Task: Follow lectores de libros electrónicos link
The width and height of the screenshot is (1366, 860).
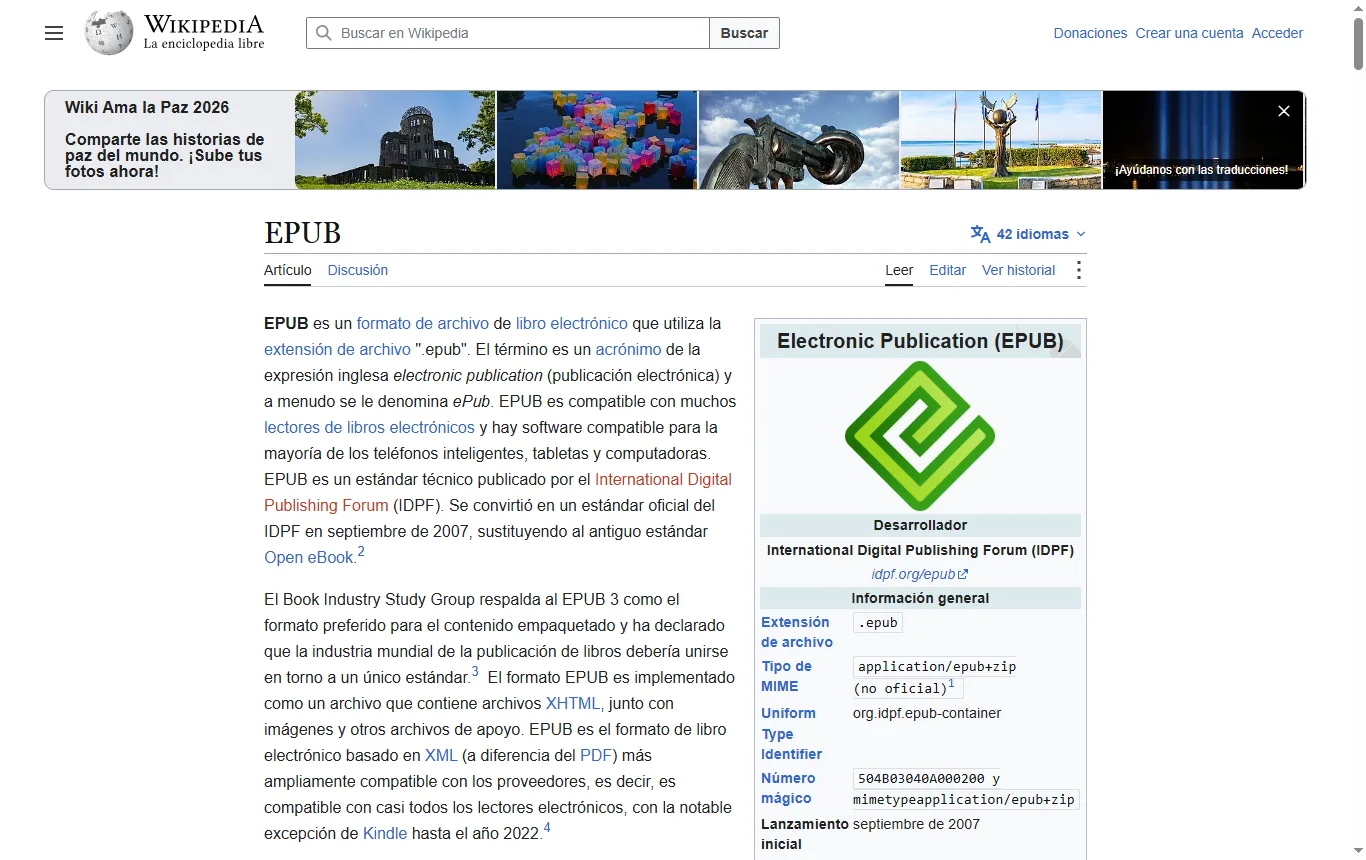Action: click(369, 427)
